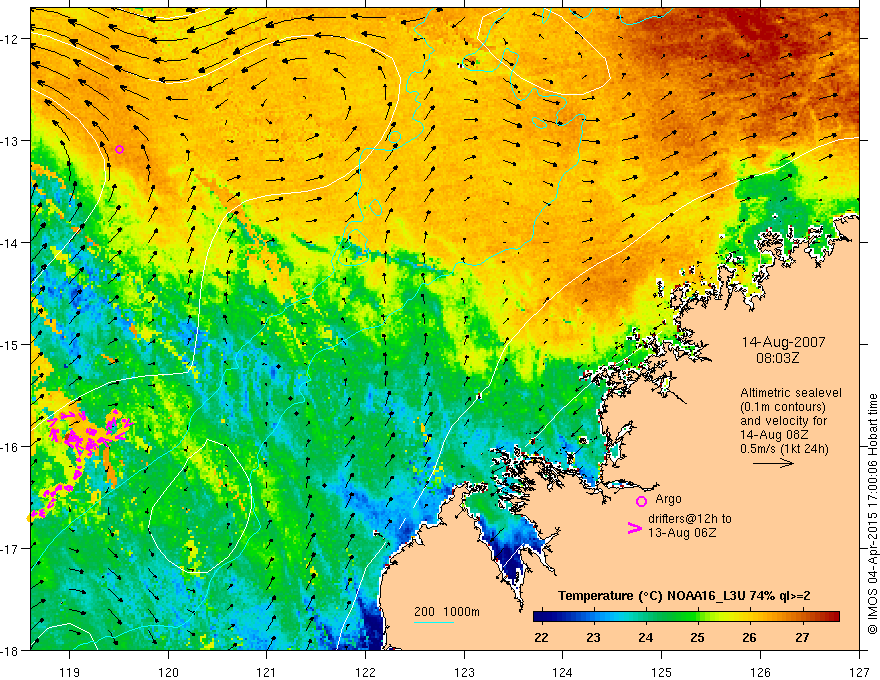Screen dimensions: 880x680
Task: Click the latitude axis label -13
Action: click(x=10, y=141)
